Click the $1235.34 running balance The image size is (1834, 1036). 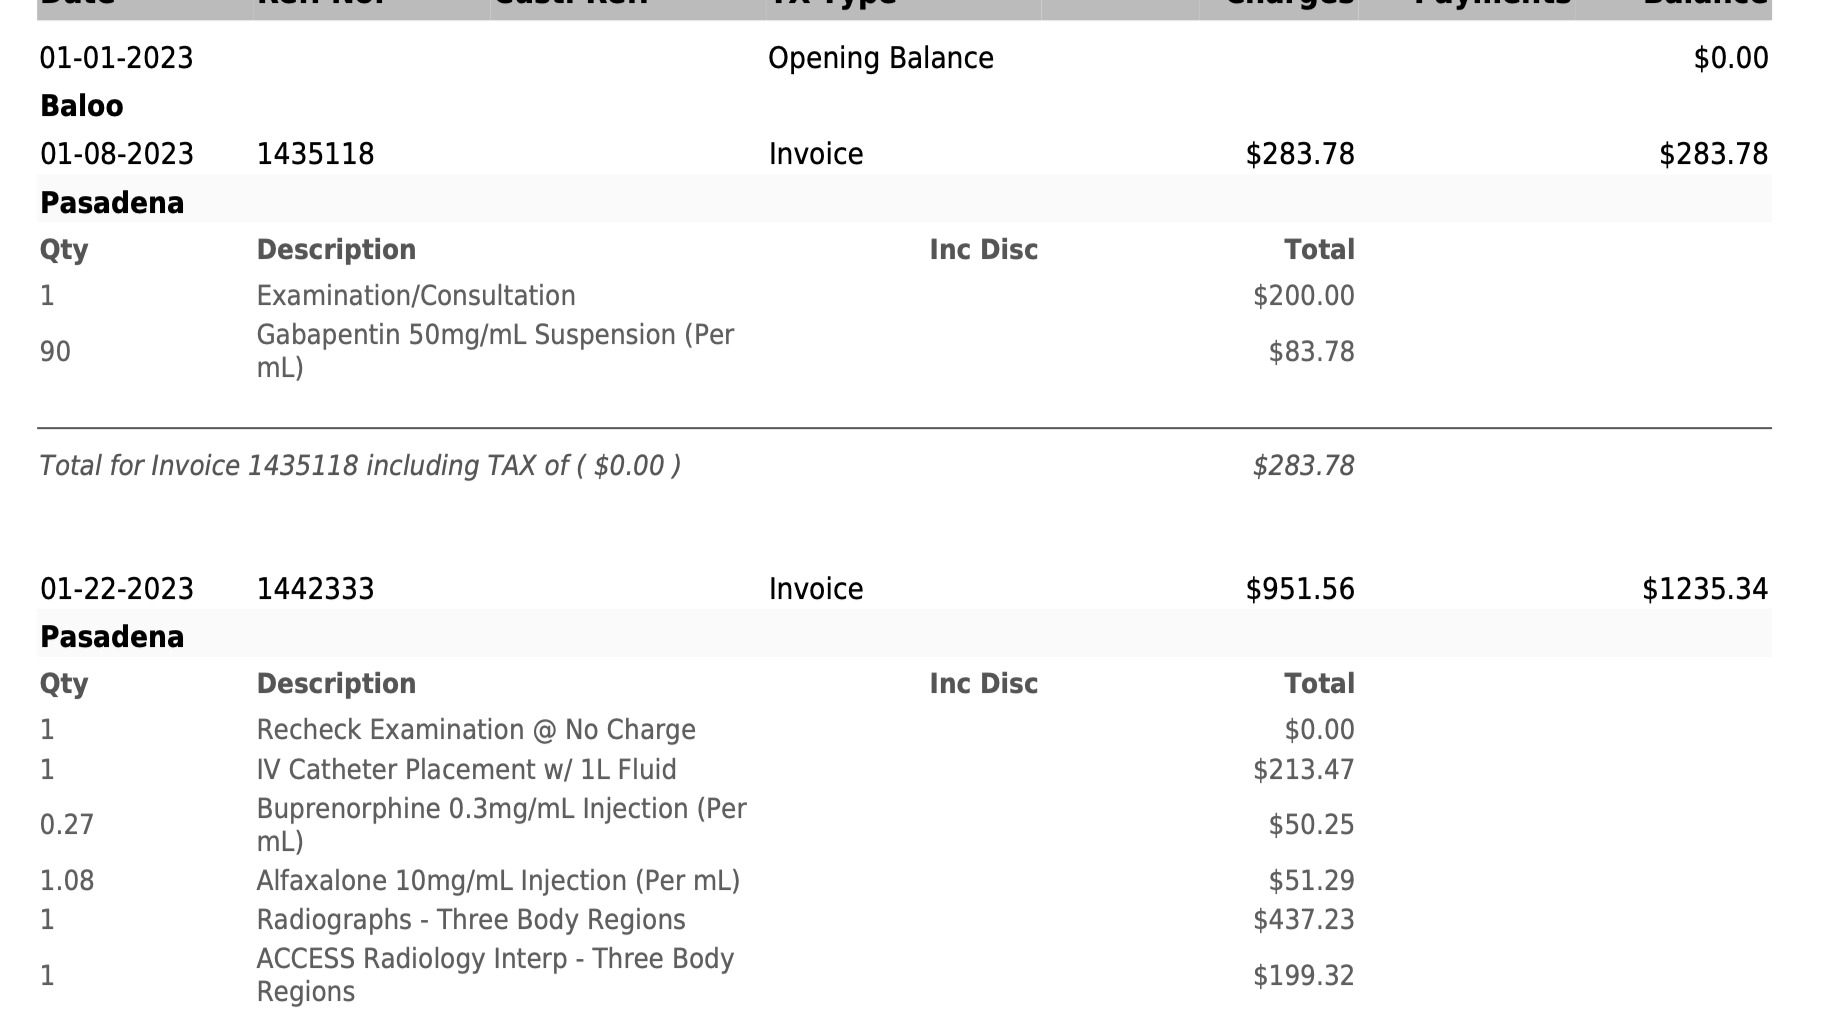tap(1705, 589)
